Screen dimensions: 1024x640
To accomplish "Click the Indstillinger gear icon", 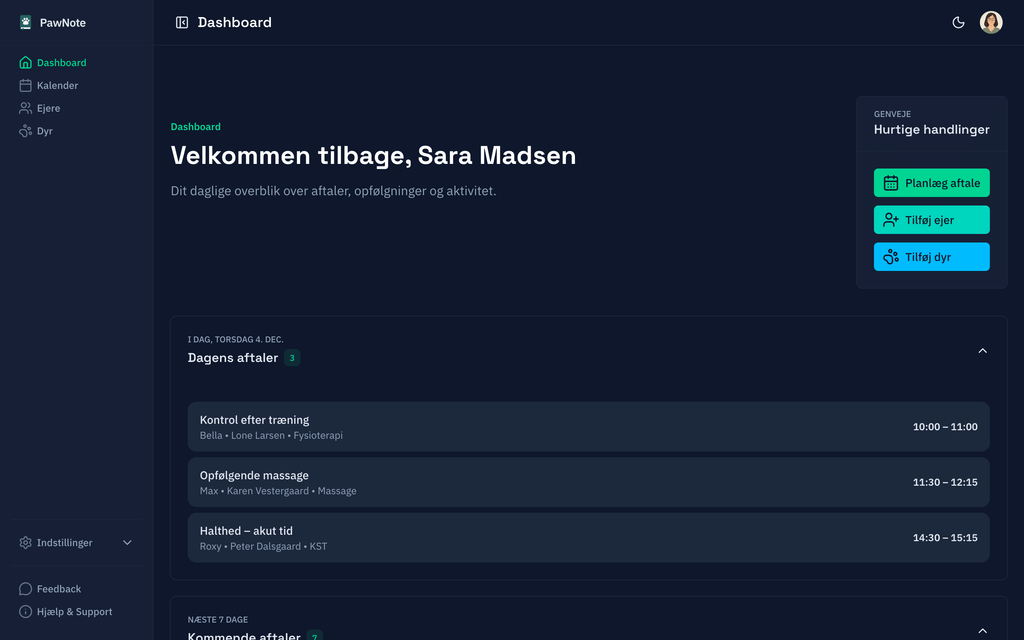I will click(x=26, y=543).
